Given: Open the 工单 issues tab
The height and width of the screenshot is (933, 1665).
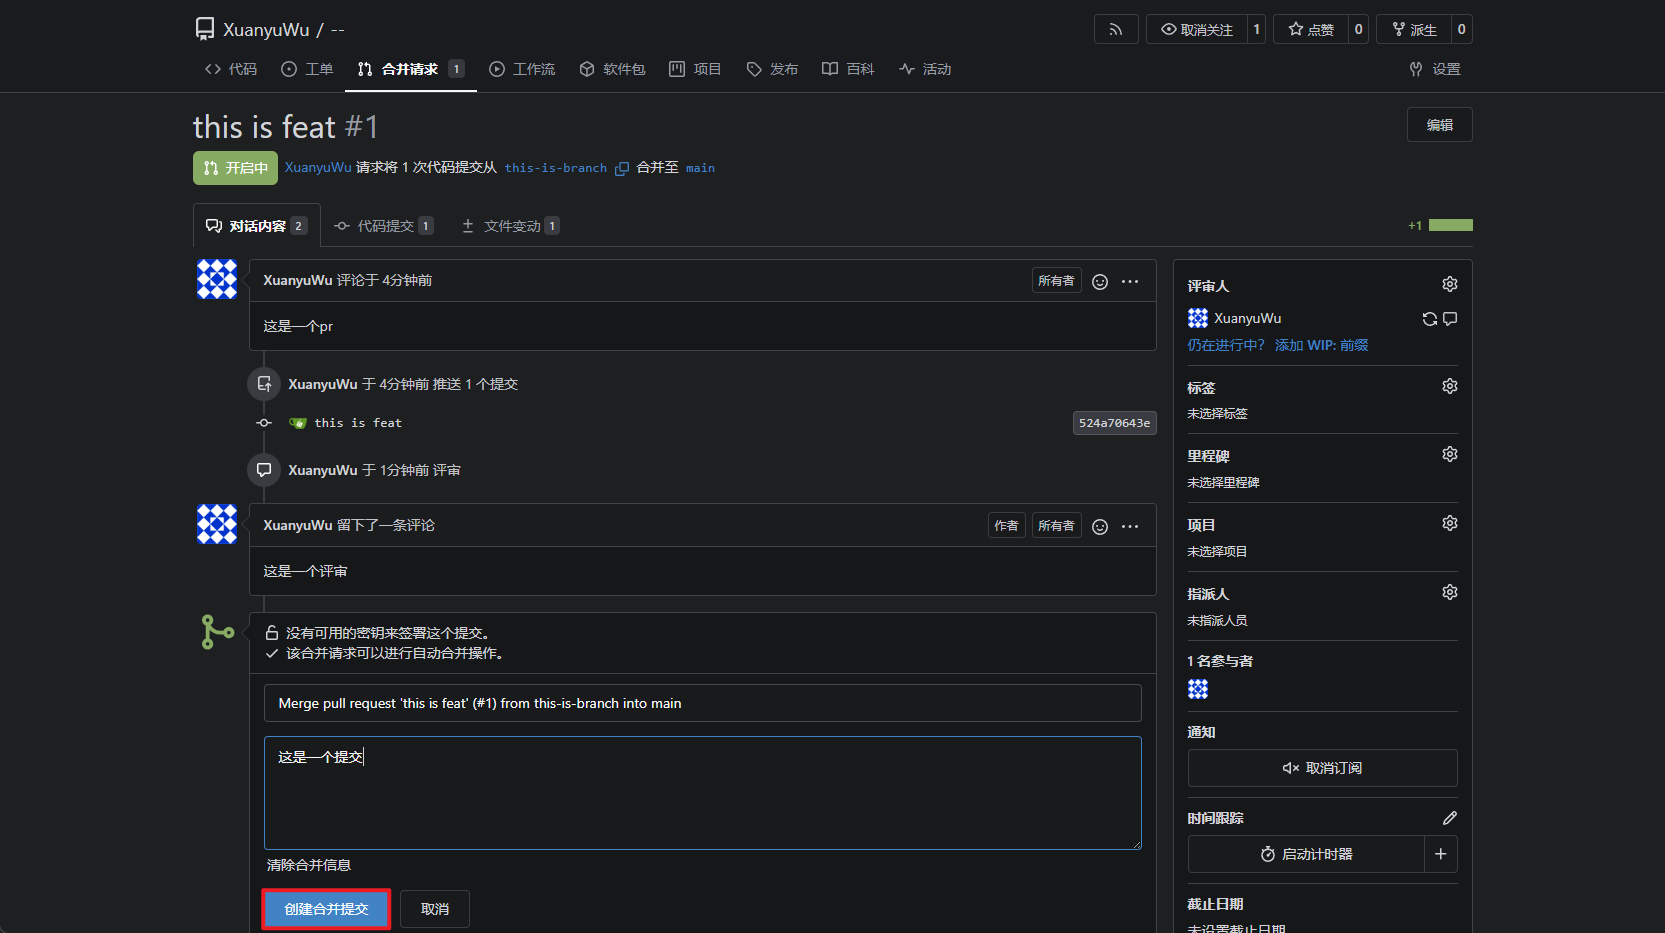Looking at the screenshot, I should click(x=307, y=69).
